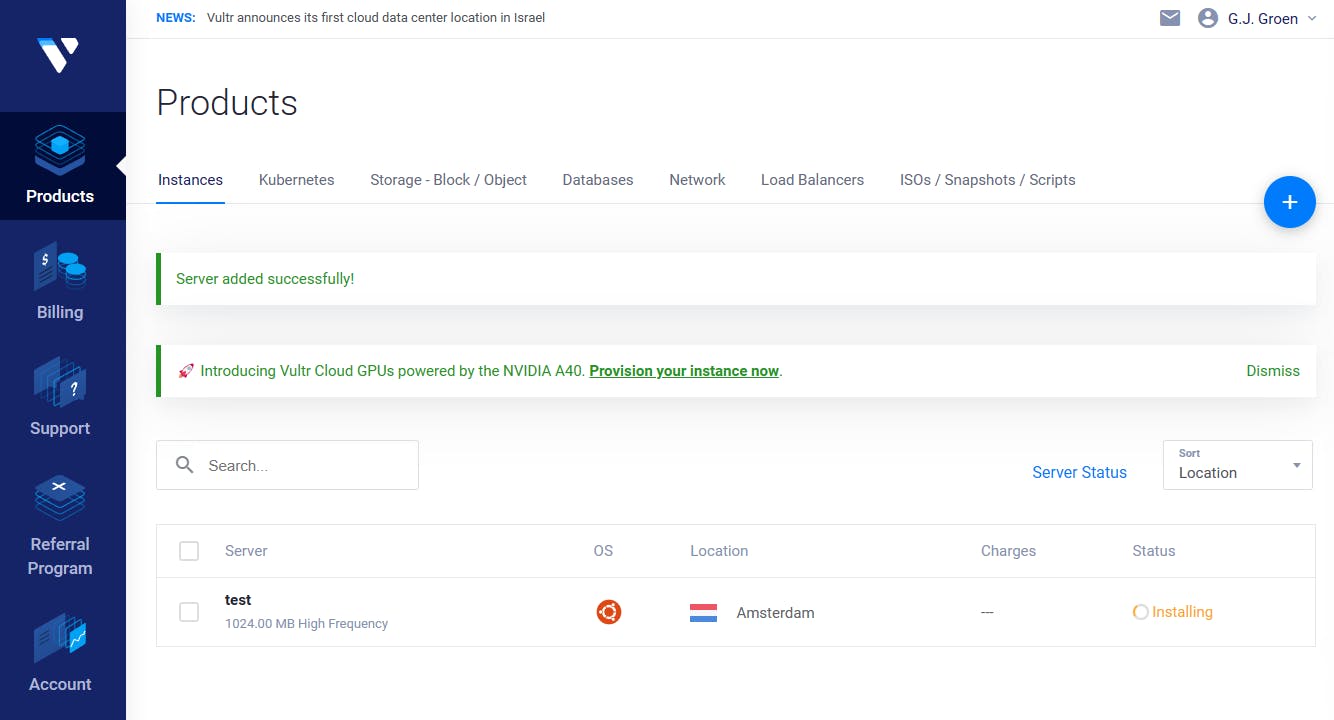Viewport: 1334px width, 720px height.
Task: Click the blue plus deploy button
Action: click(x=1289, y=202)
